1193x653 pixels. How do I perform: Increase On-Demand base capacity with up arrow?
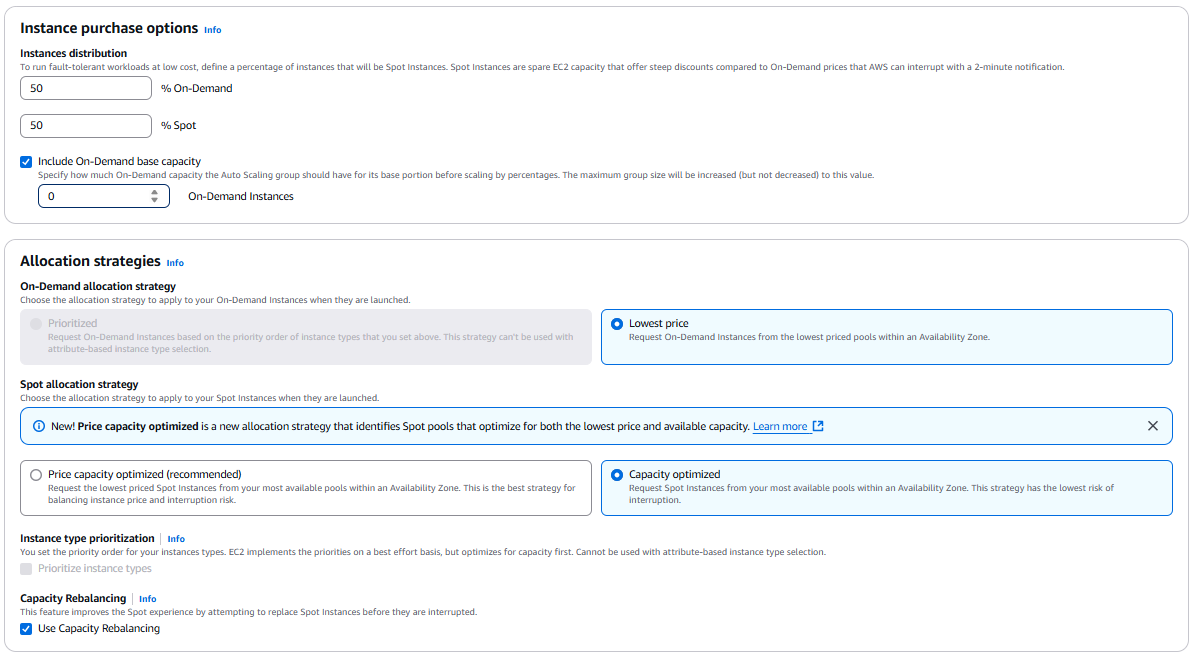(154, 192)
